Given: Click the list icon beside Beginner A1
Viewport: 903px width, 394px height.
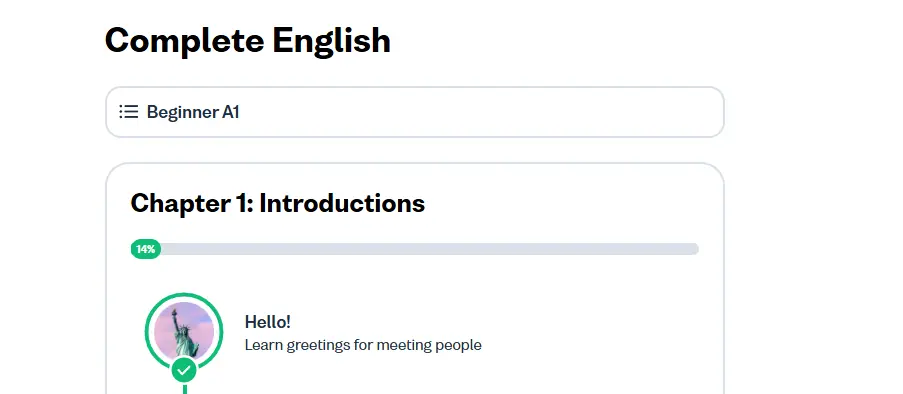Looking at the screenshot, I should [x=128, y=112].
